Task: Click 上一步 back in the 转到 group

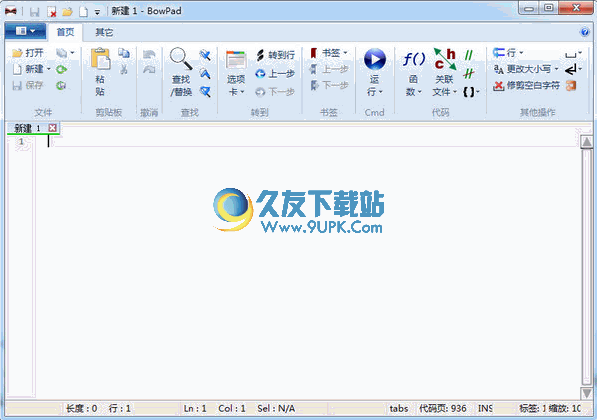Action: tap(275, 73)
